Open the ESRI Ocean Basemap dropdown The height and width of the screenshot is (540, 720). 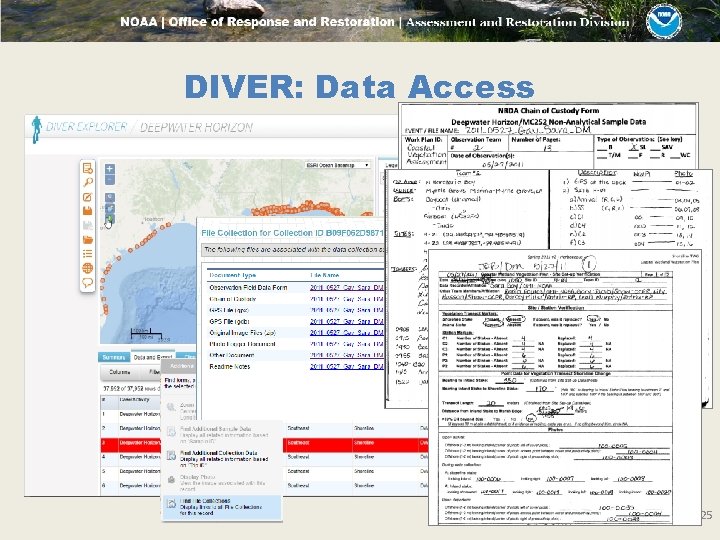pyautogui.click(x=338, y=165)
